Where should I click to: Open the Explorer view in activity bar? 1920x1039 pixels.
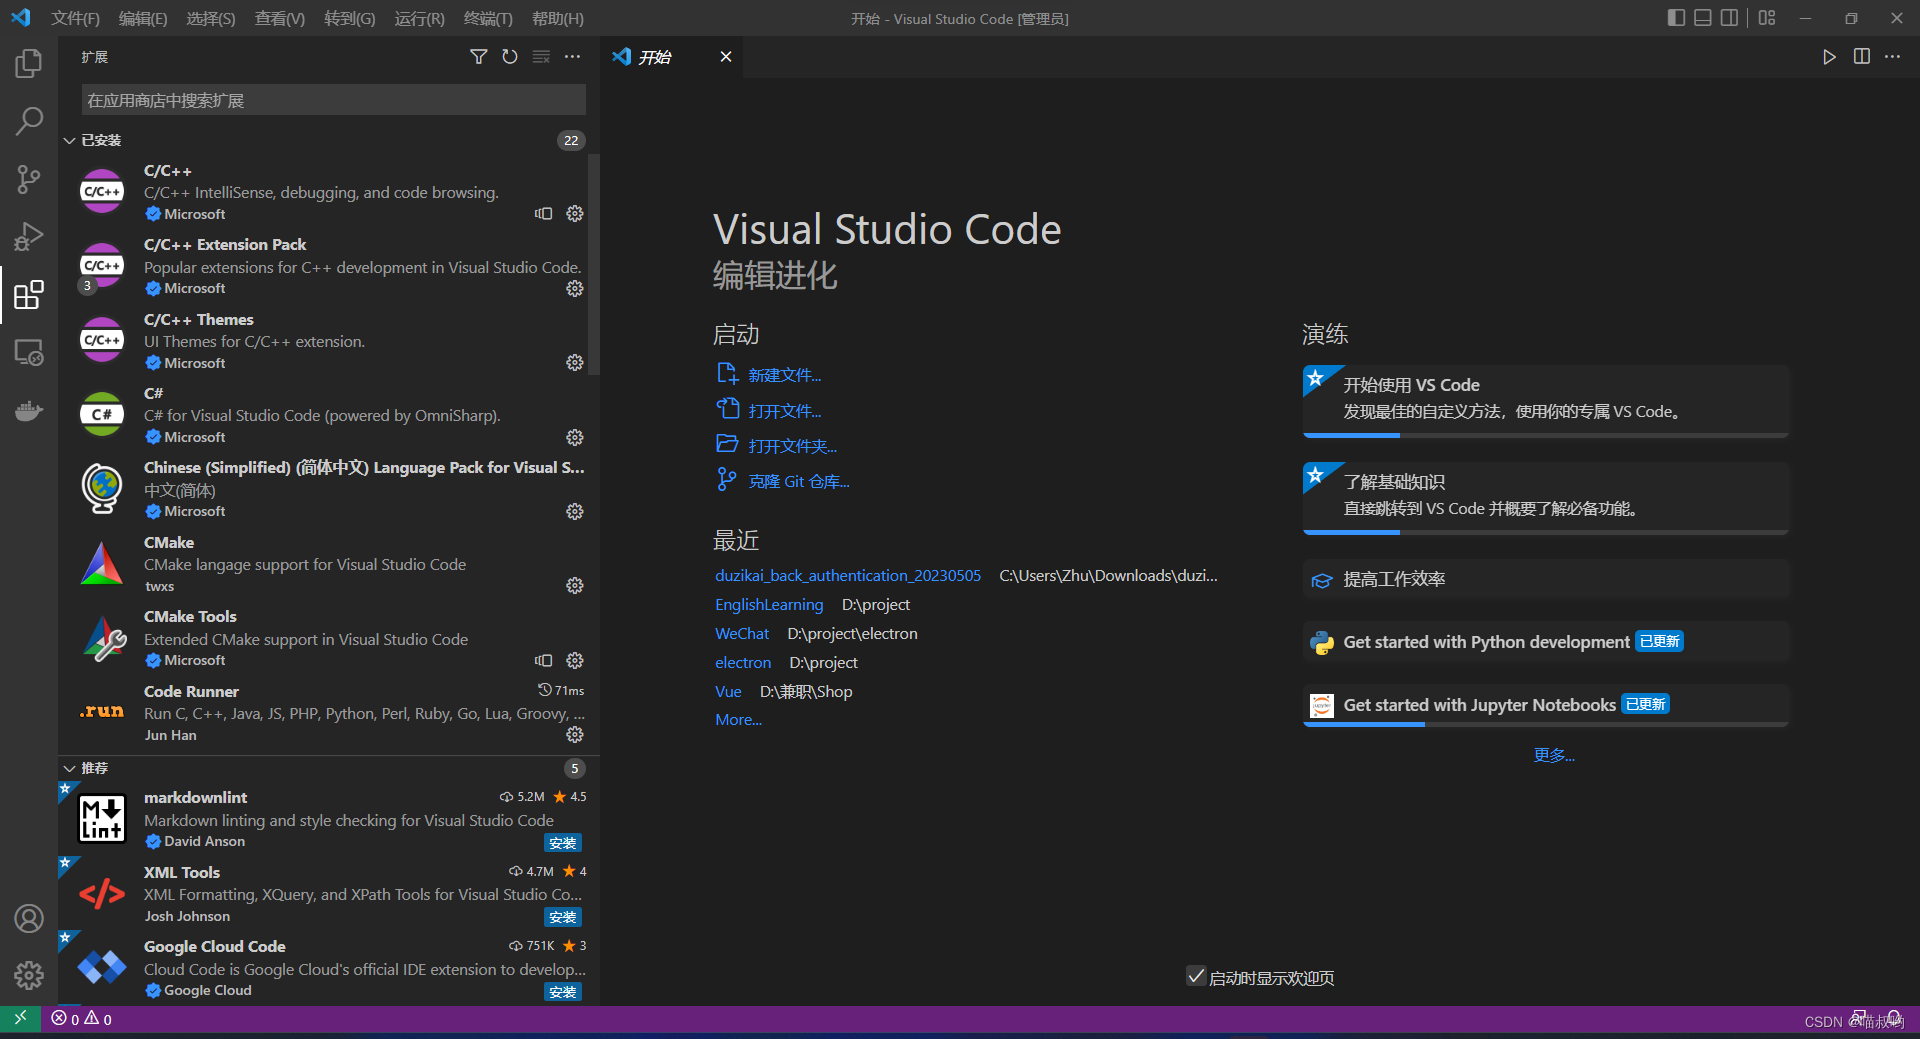[29, 64]
